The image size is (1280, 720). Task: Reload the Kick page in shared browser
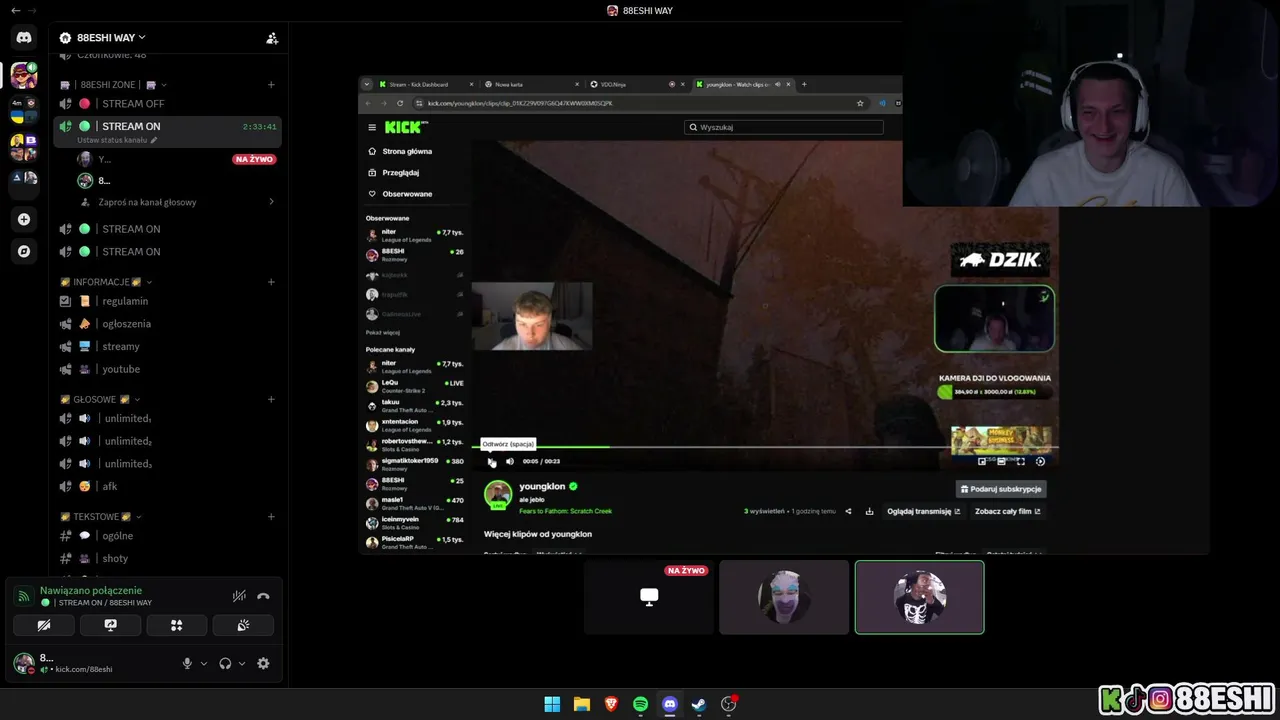(x=400, y=103)
